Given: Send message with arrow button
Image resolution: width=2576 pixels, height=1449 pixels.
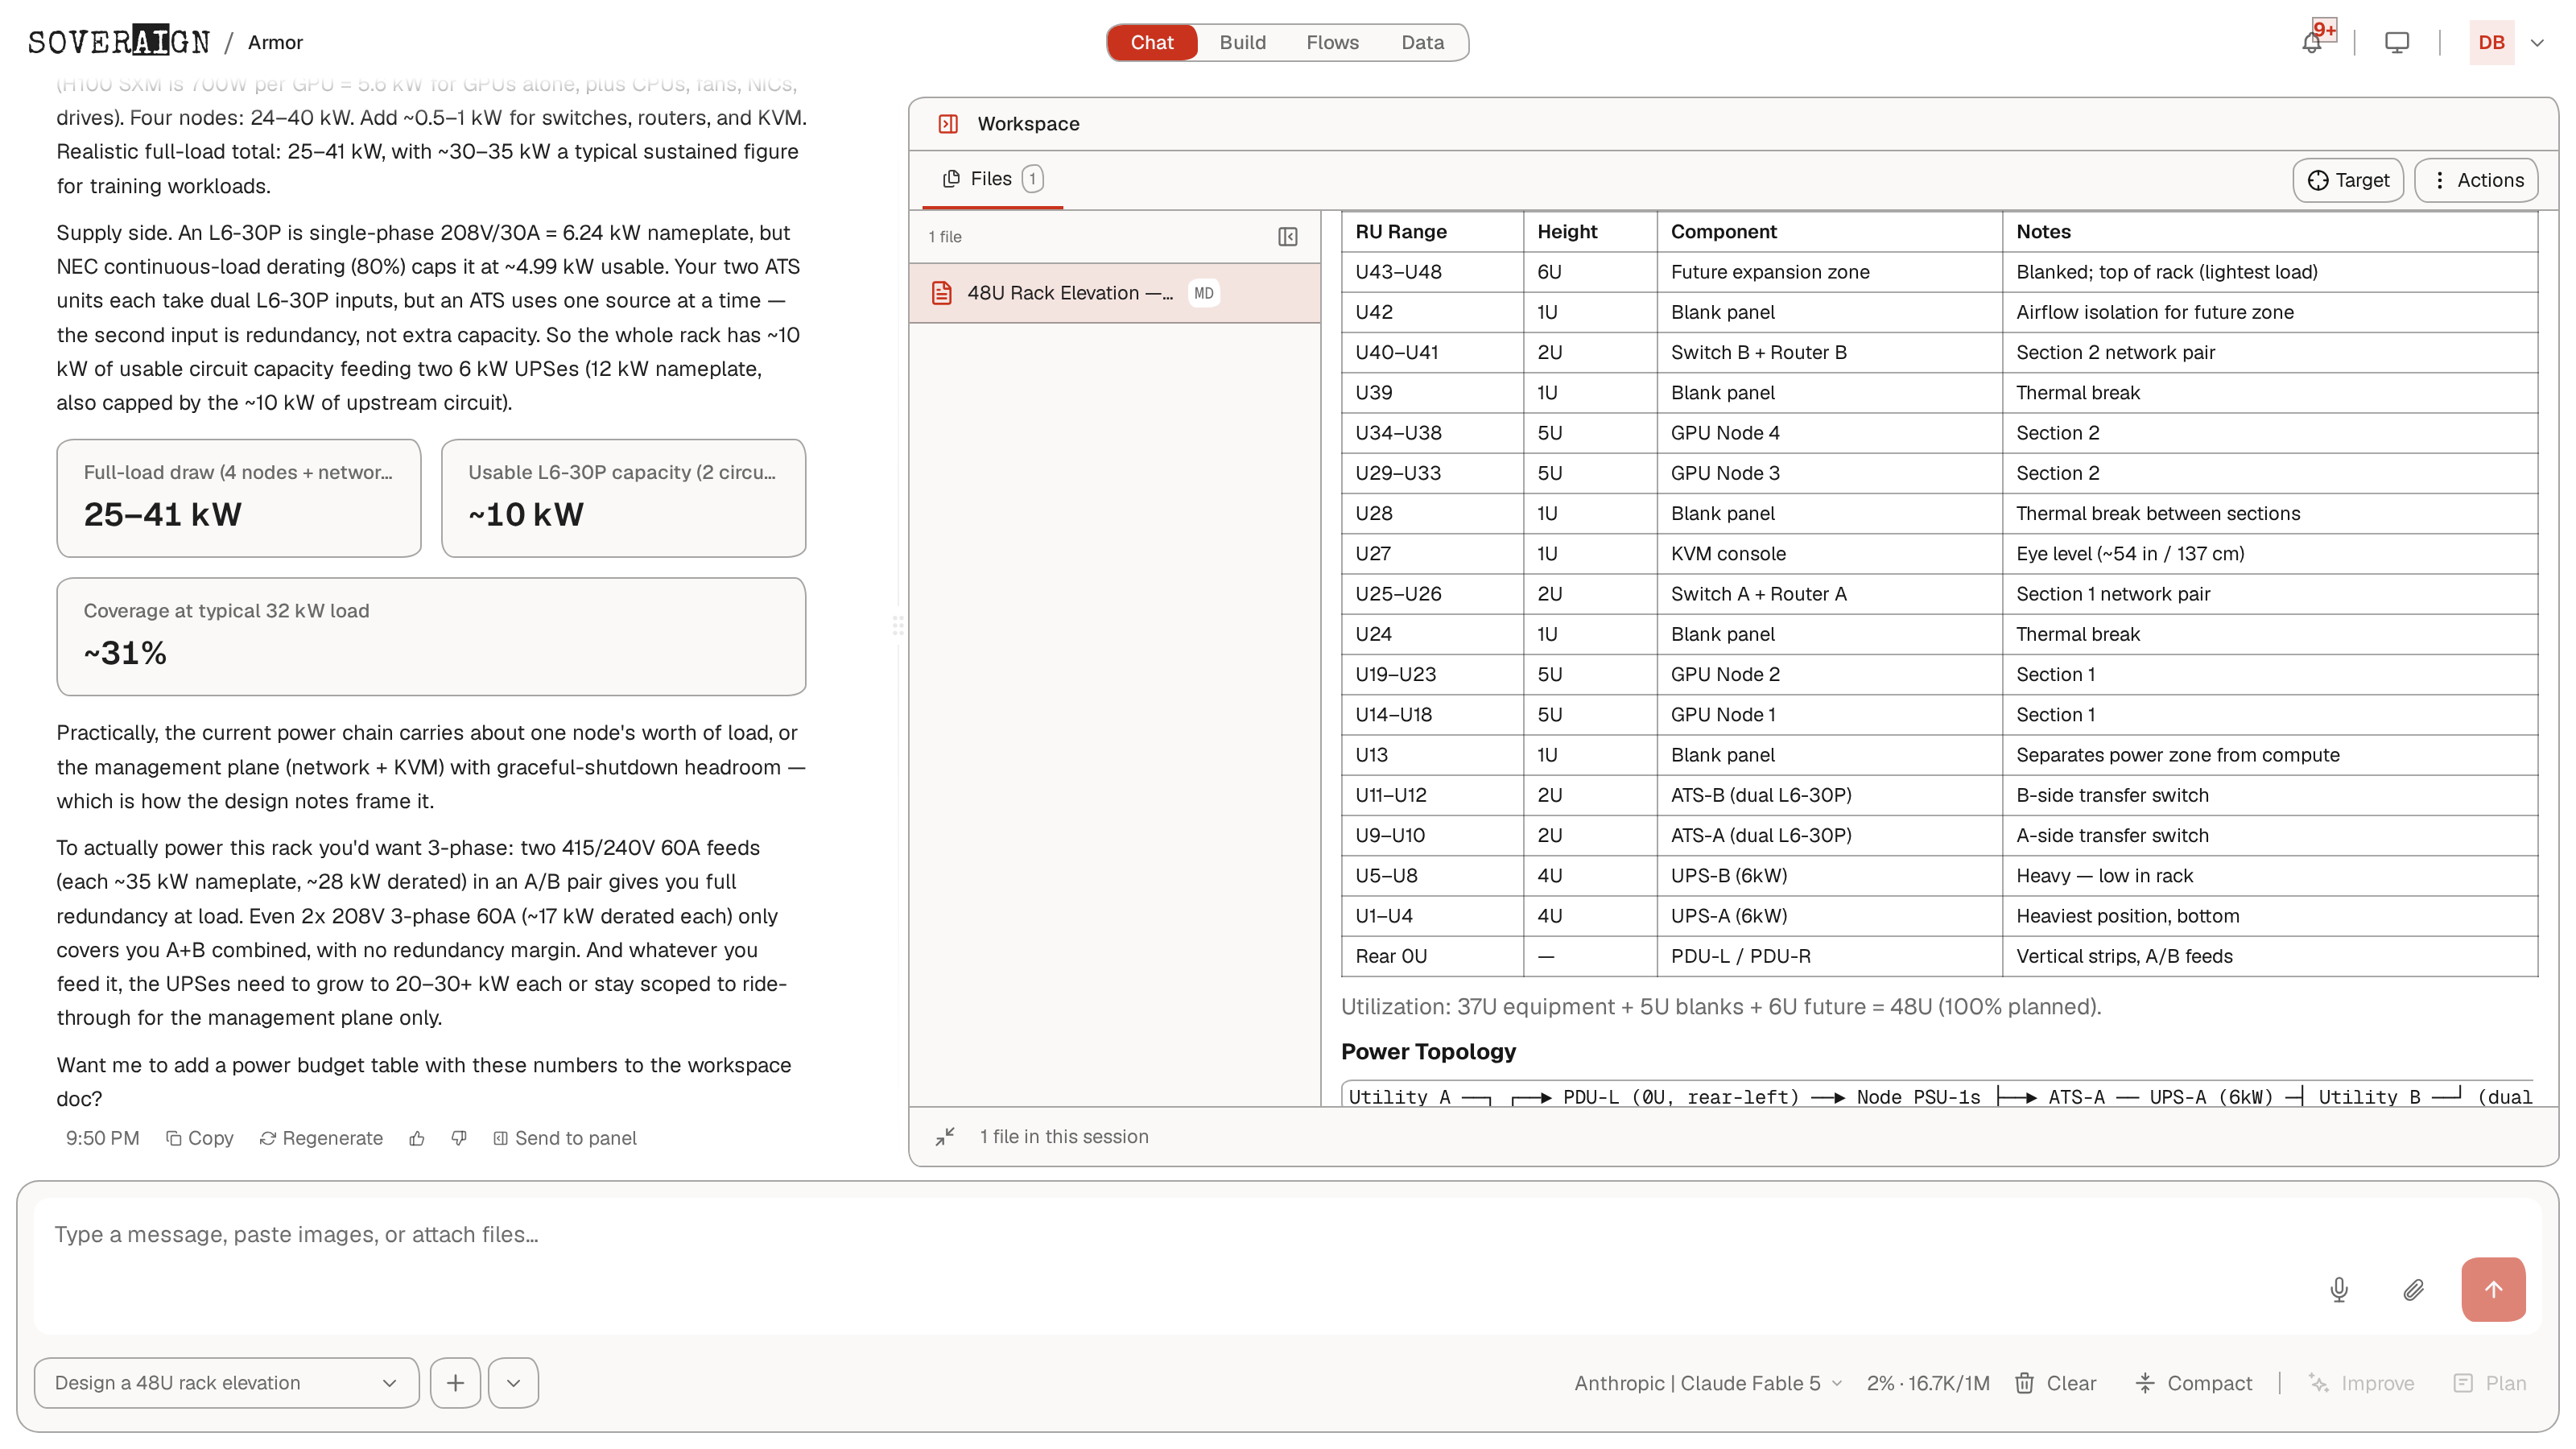Looking at the screenshot, I should pyautogui.click(x=2493, y=1290).
